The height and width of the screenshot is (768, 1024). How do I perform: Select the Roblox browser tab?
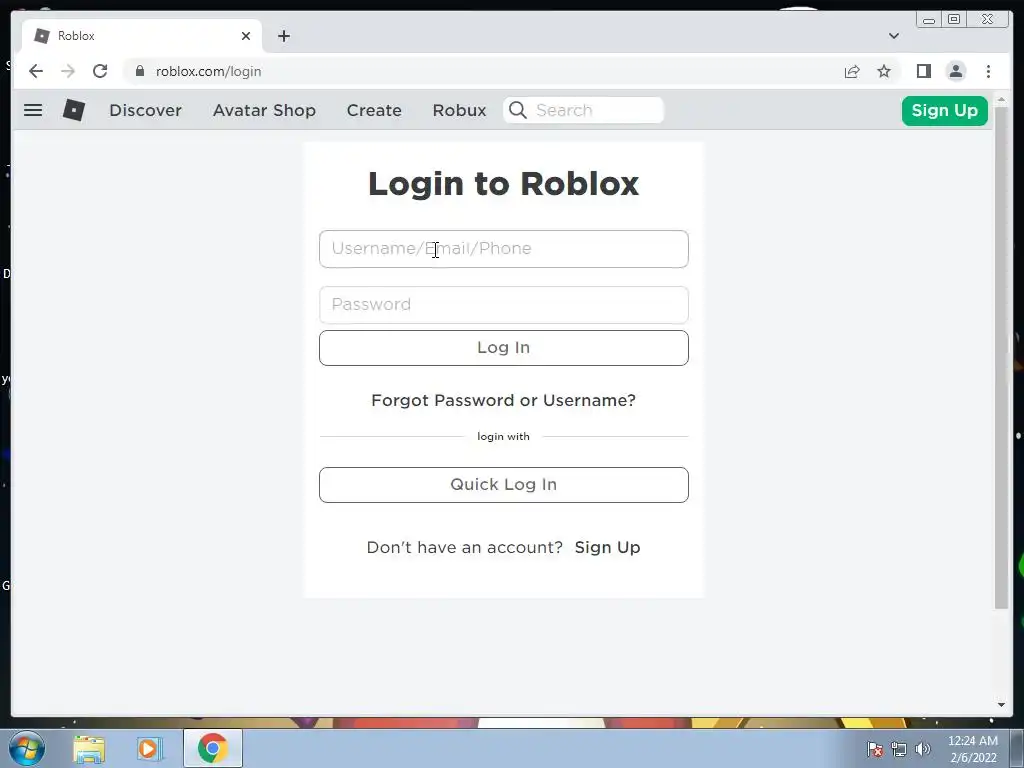pos(142,36)
